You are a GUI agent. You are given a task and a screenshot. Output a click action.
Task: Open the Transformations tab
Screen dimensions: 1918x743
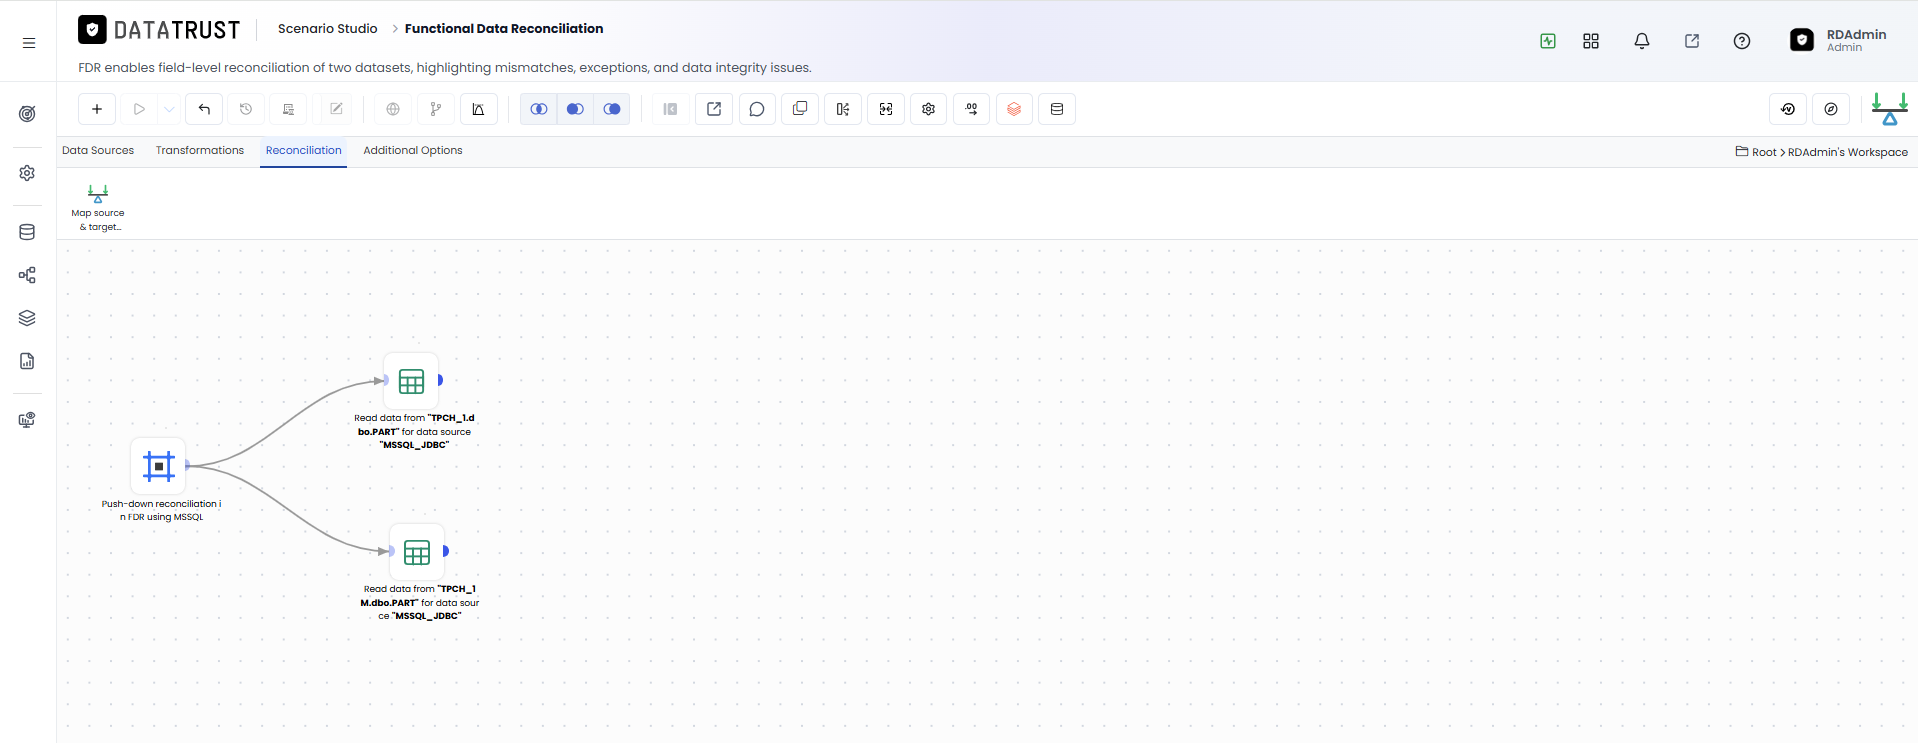(200, 150)
